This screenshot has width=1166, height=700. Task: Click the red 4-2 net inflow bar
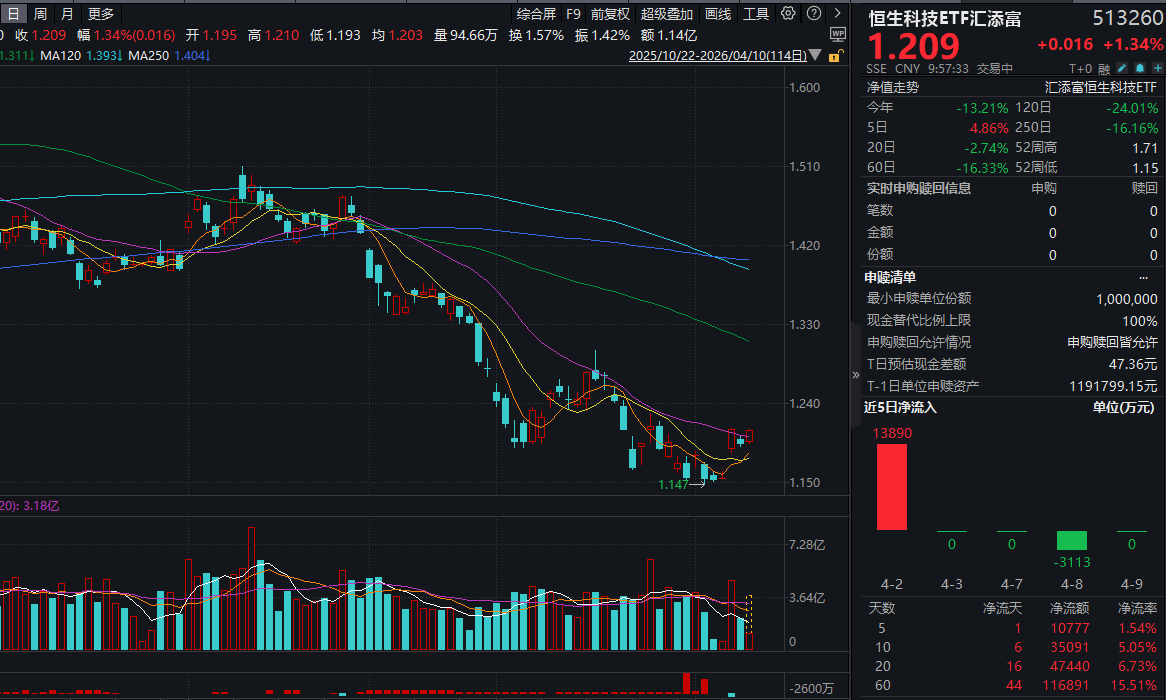891,486
